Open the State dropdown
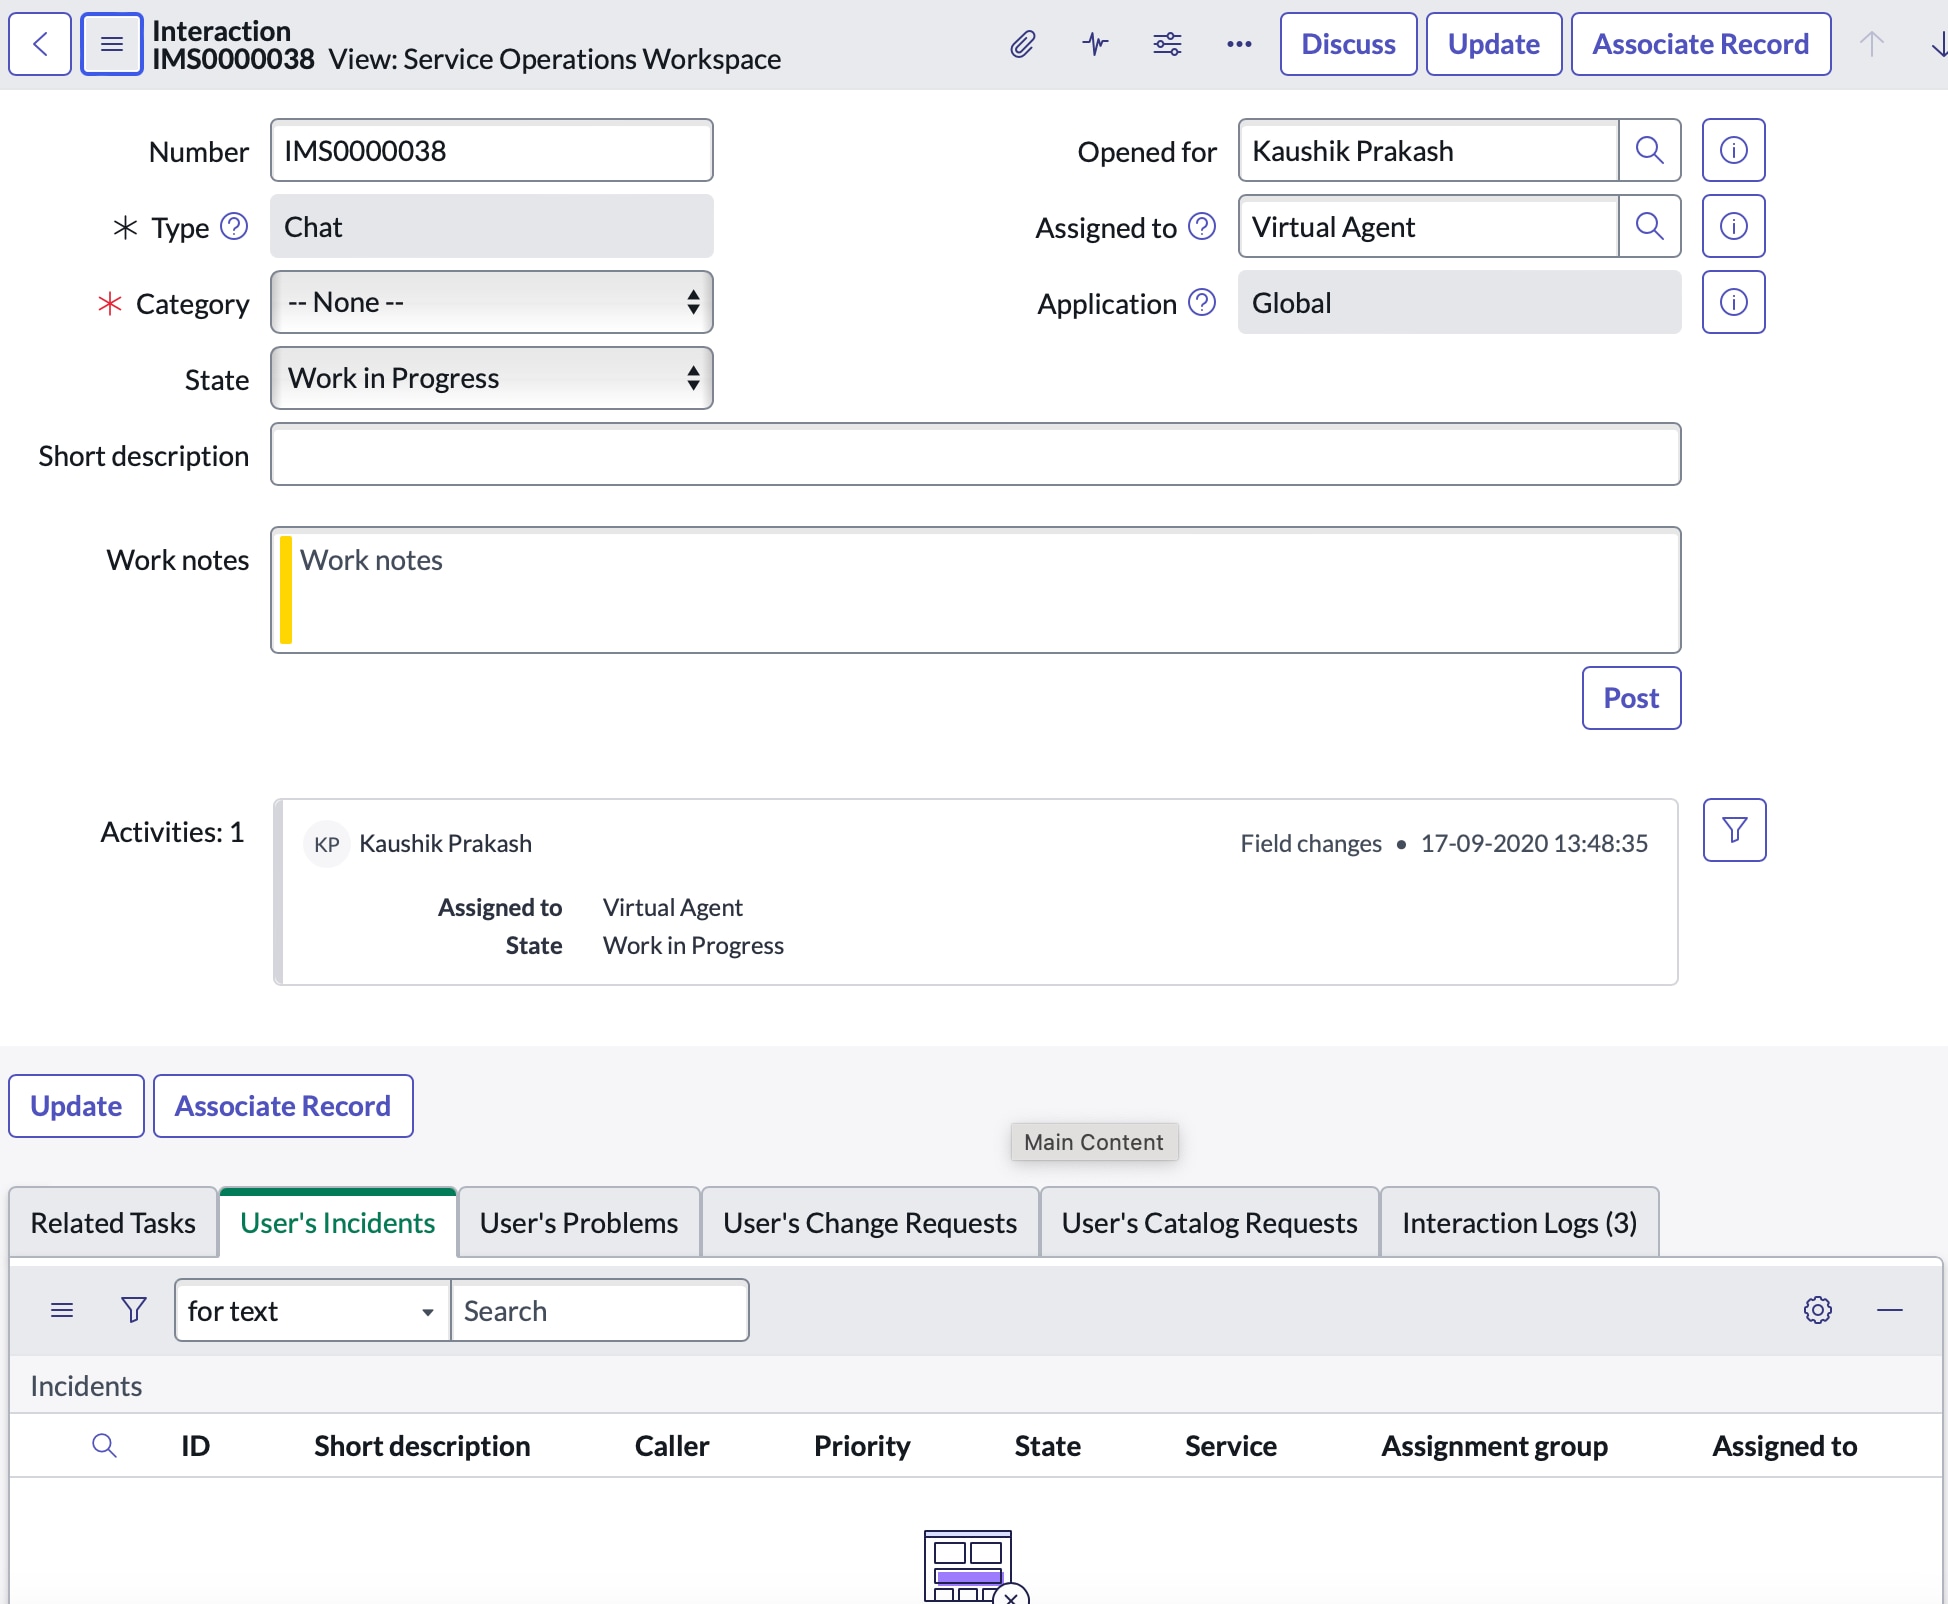Image resolution: width=1948 pixels, height=1604 pixels. (x=492, y=378)
